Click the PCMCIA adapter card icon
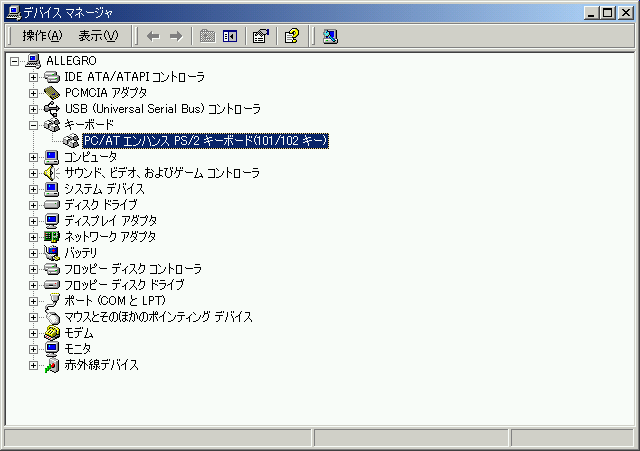 (52, 93)
